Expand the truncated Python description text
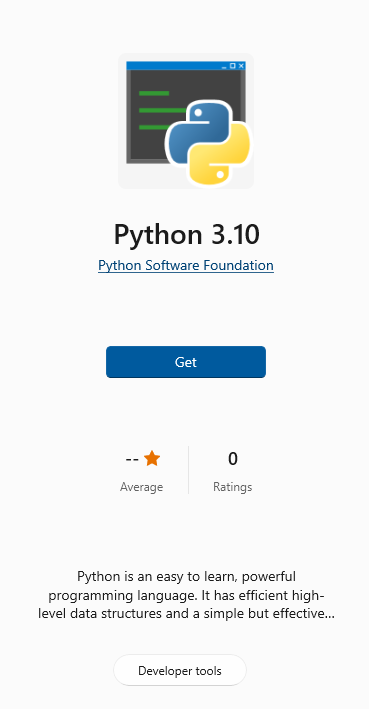This screenshot has width=369, height=709. coord(186,595)
